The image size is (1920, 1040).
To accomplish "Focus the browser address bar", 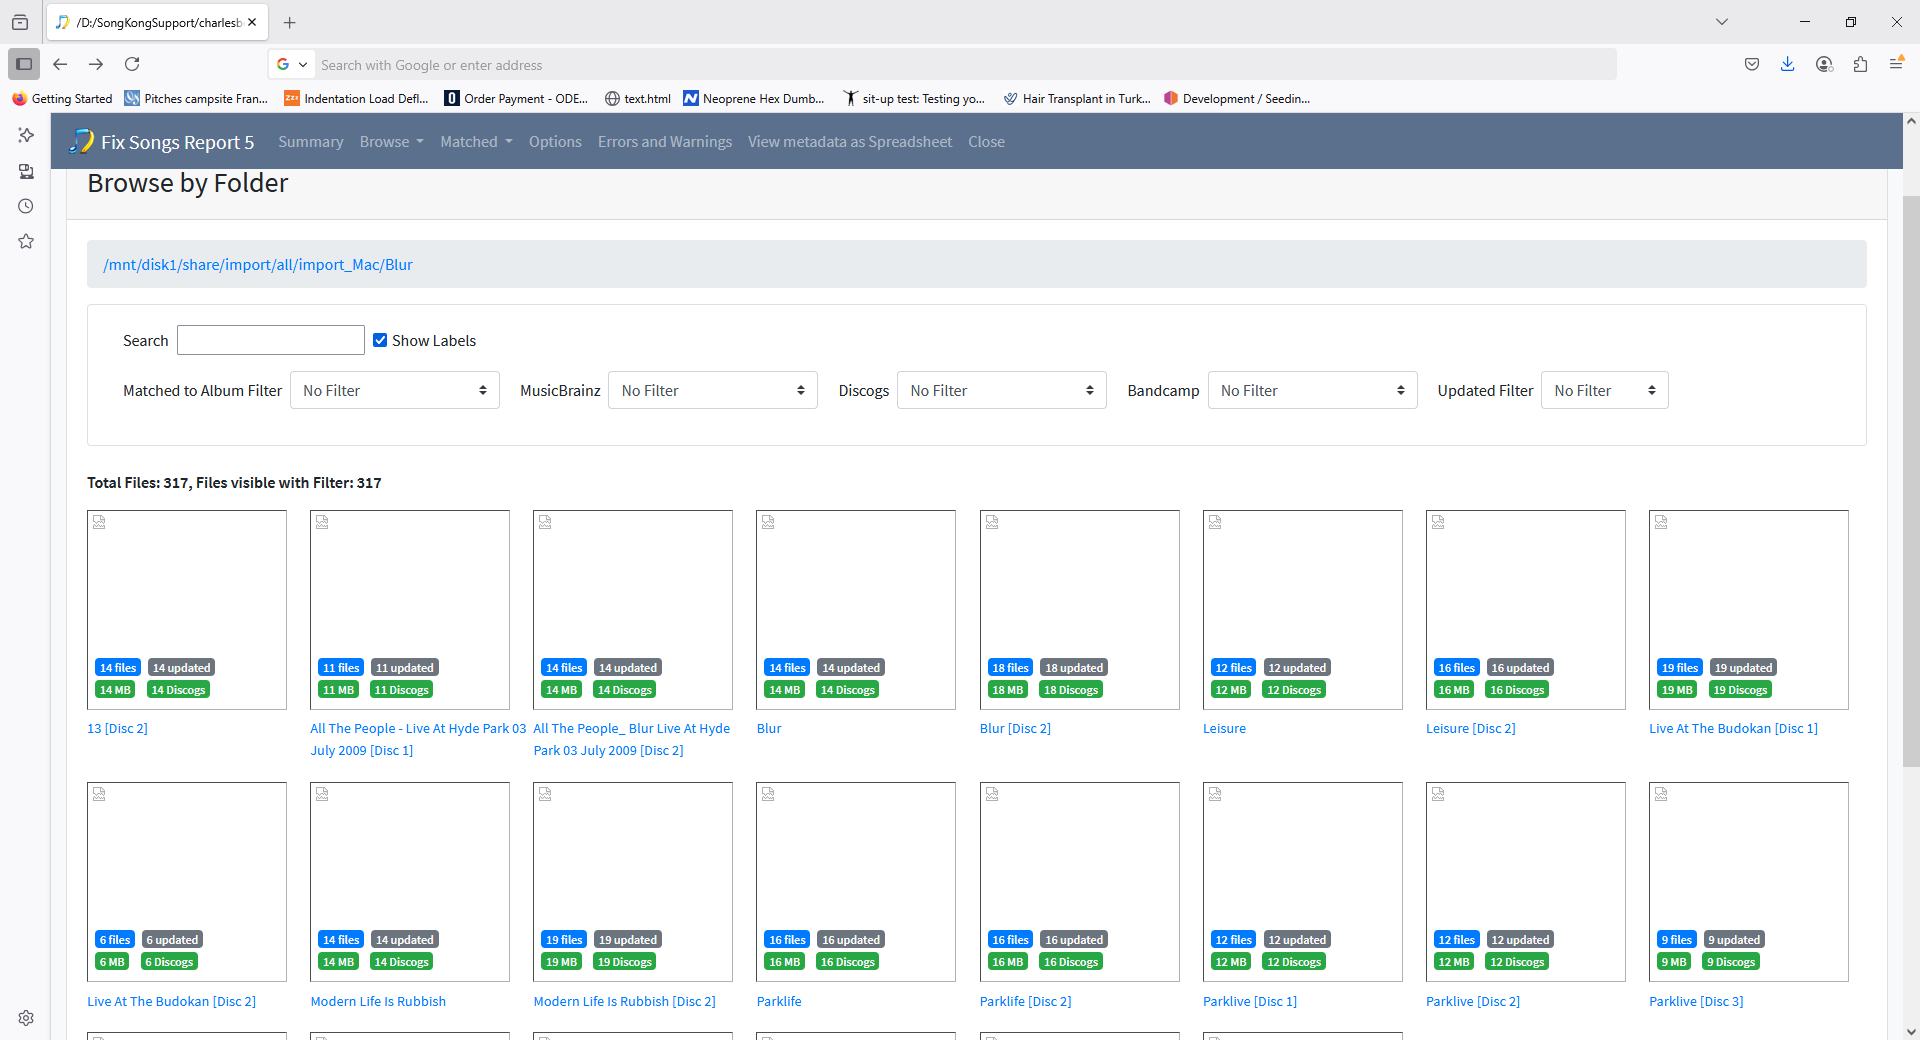I will (965, 64).
